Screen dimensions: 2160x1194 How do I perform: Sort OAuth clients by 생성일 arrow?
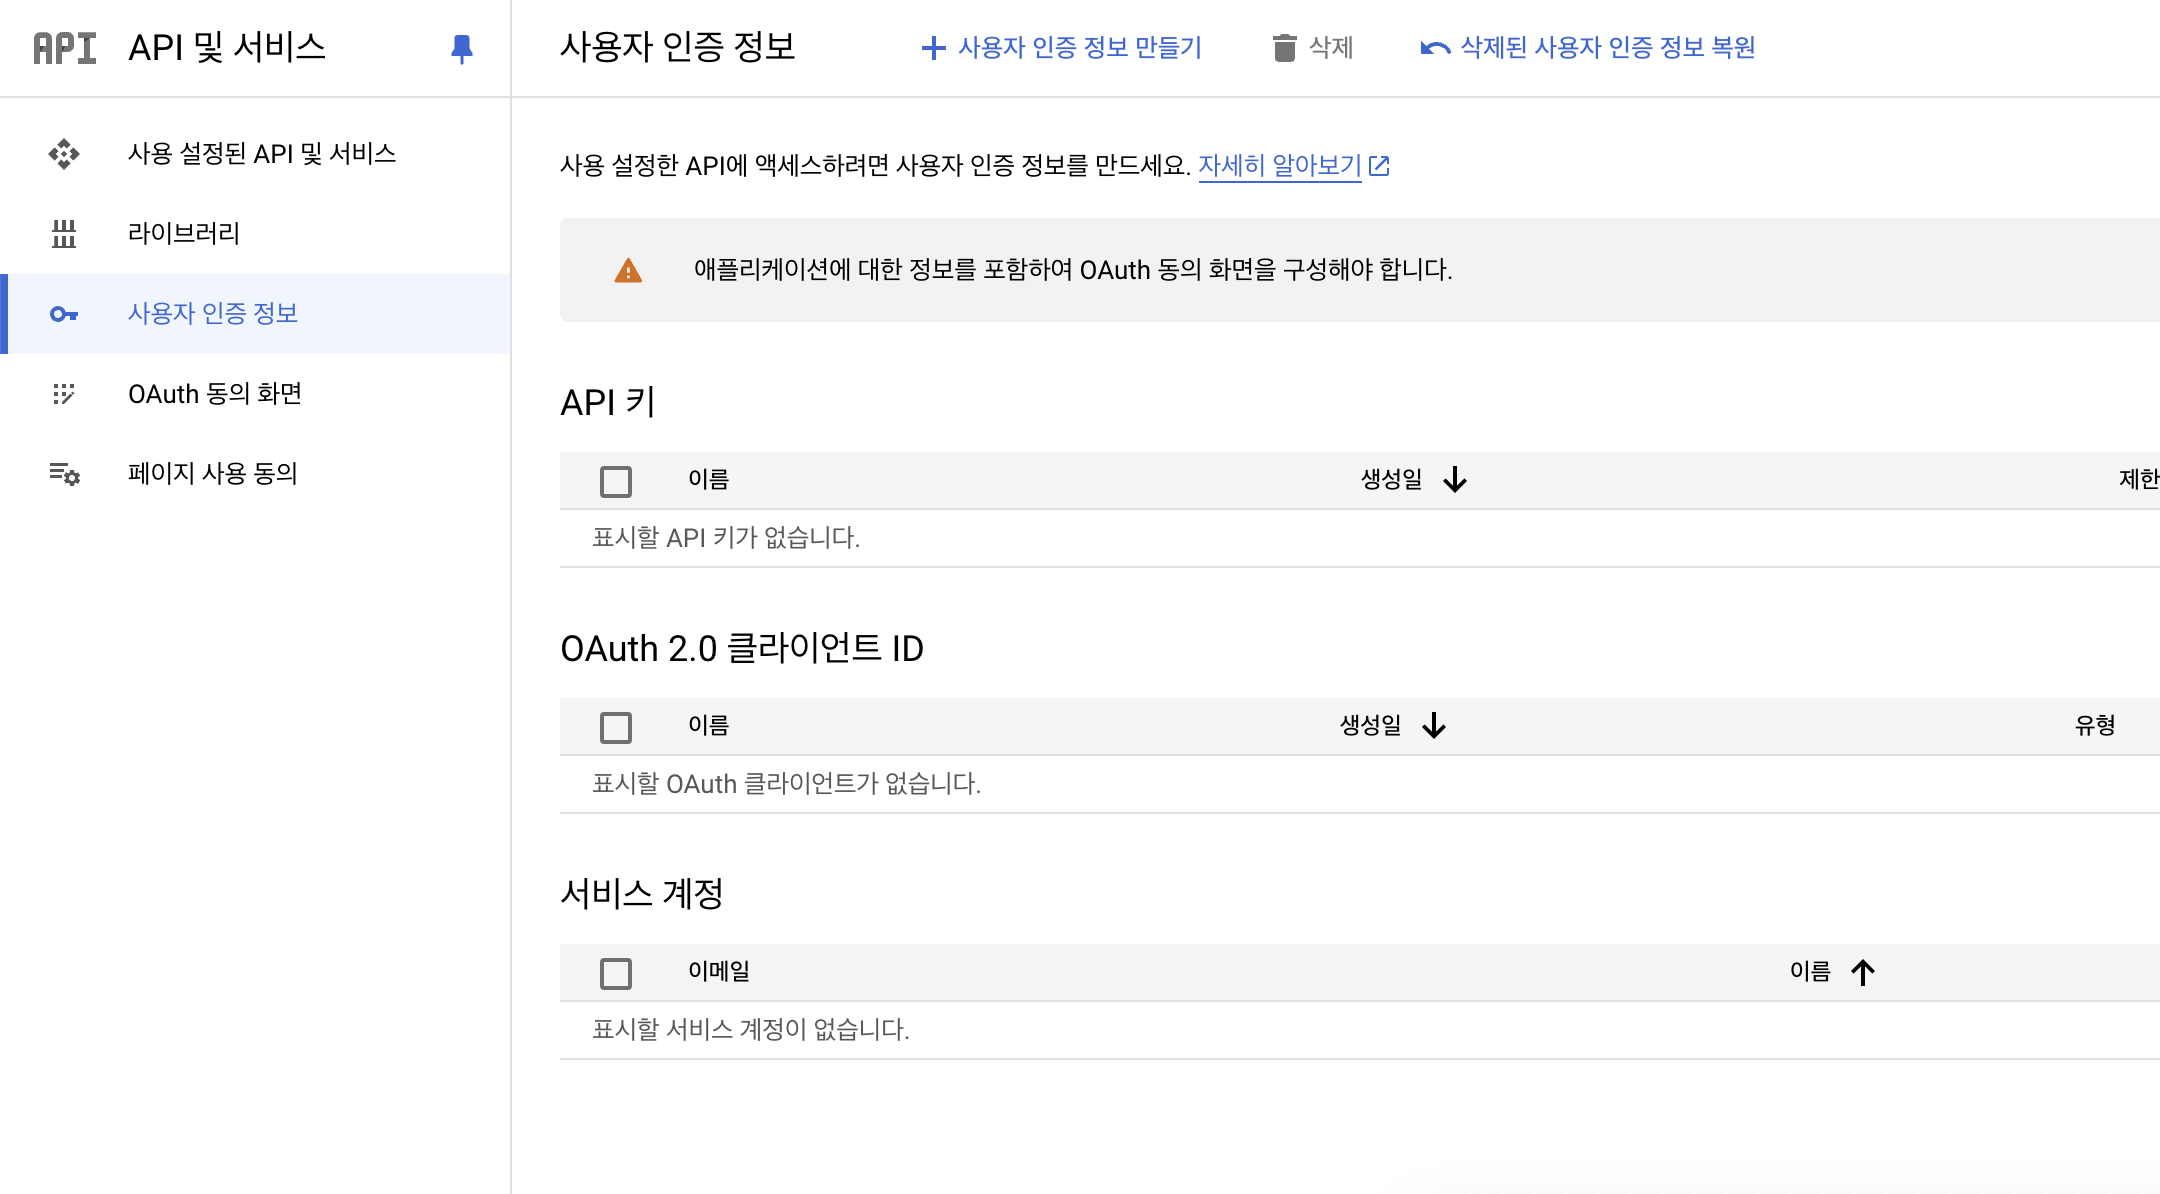pyautogui.click(x=1434, y=726)
